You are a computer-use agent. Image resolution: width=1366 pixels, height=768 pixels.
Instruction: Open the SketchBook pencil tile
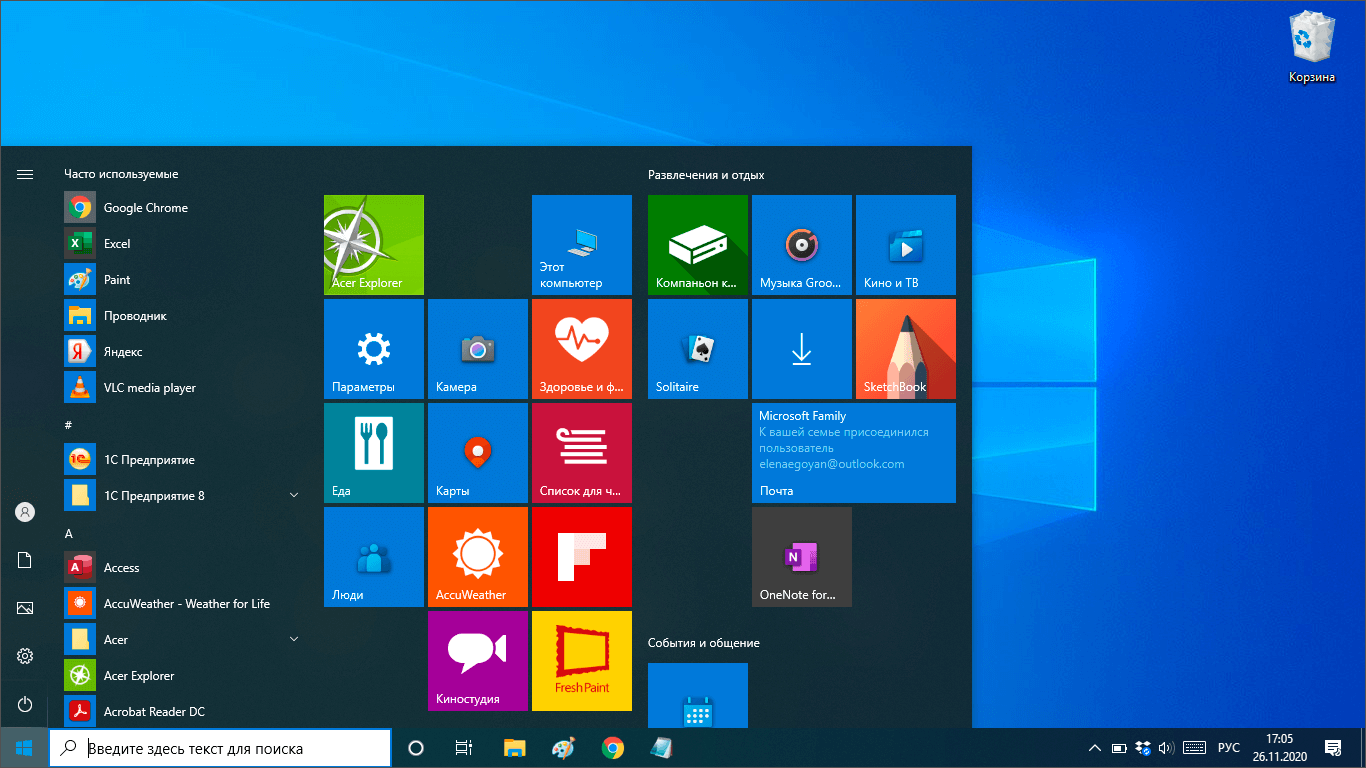(x=905, y=348)
